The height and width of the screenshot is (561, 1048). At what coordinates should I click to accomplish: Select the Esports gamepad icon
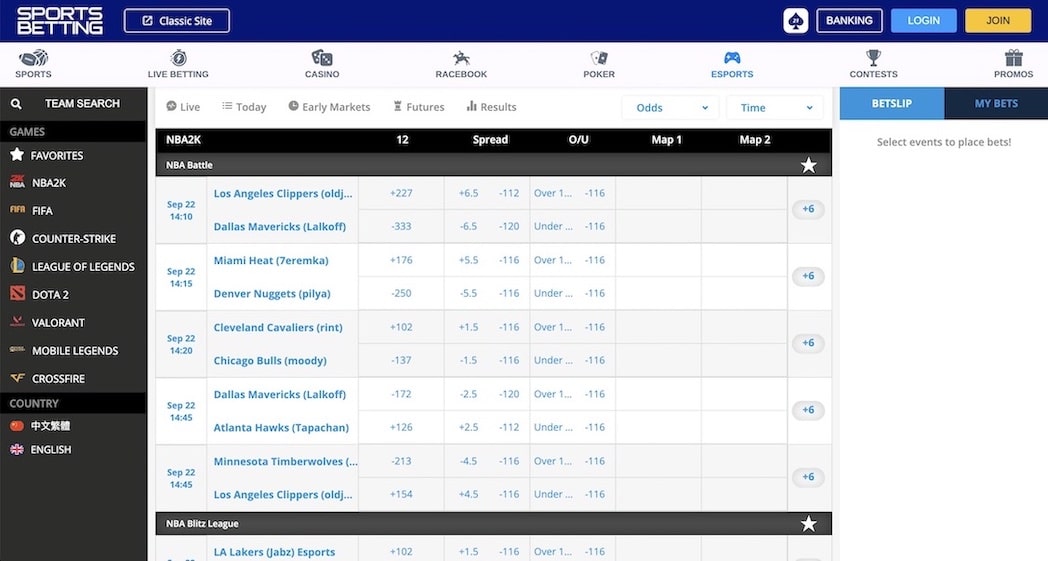(x=732, y=58)
